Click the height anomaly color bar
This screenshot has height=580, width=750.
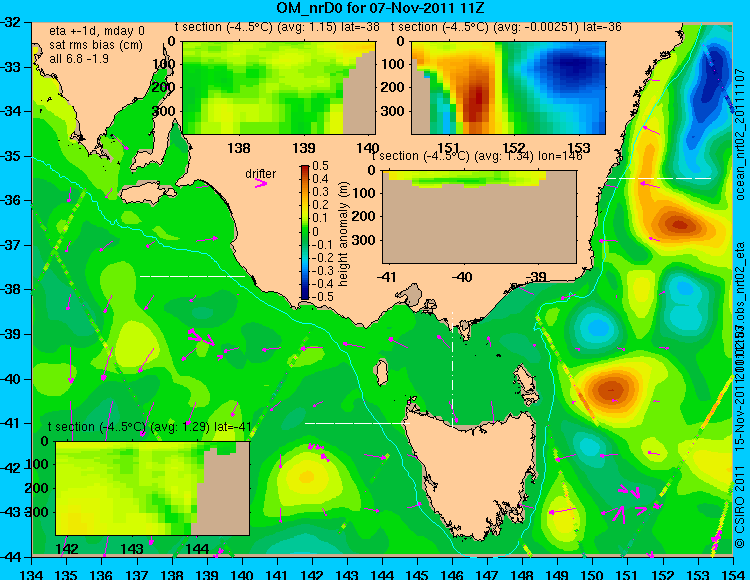click(305, 232)
